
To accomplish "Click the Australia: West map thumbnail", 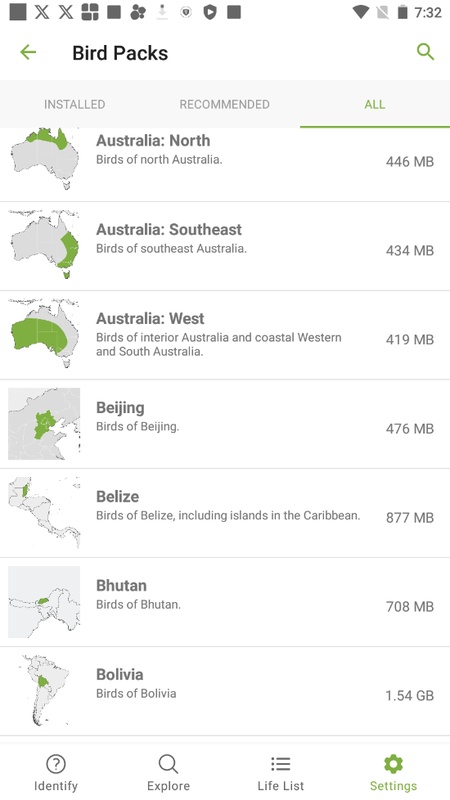I will click(44, 335).
